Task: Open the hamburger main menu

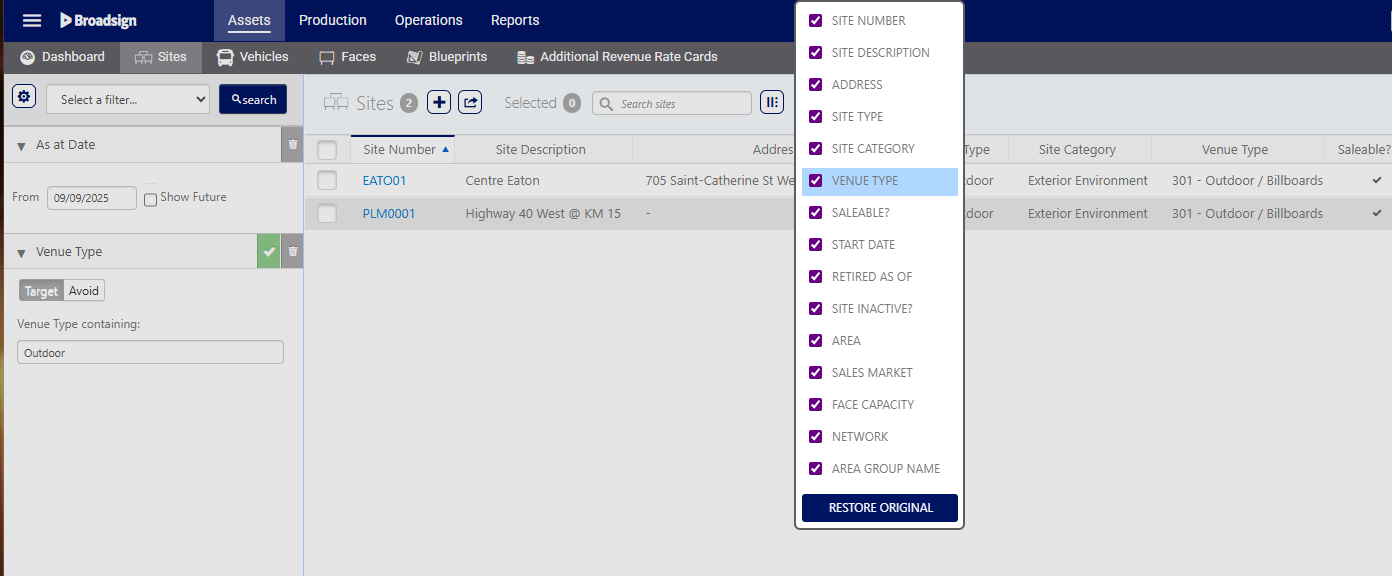Action: (32, 21)
